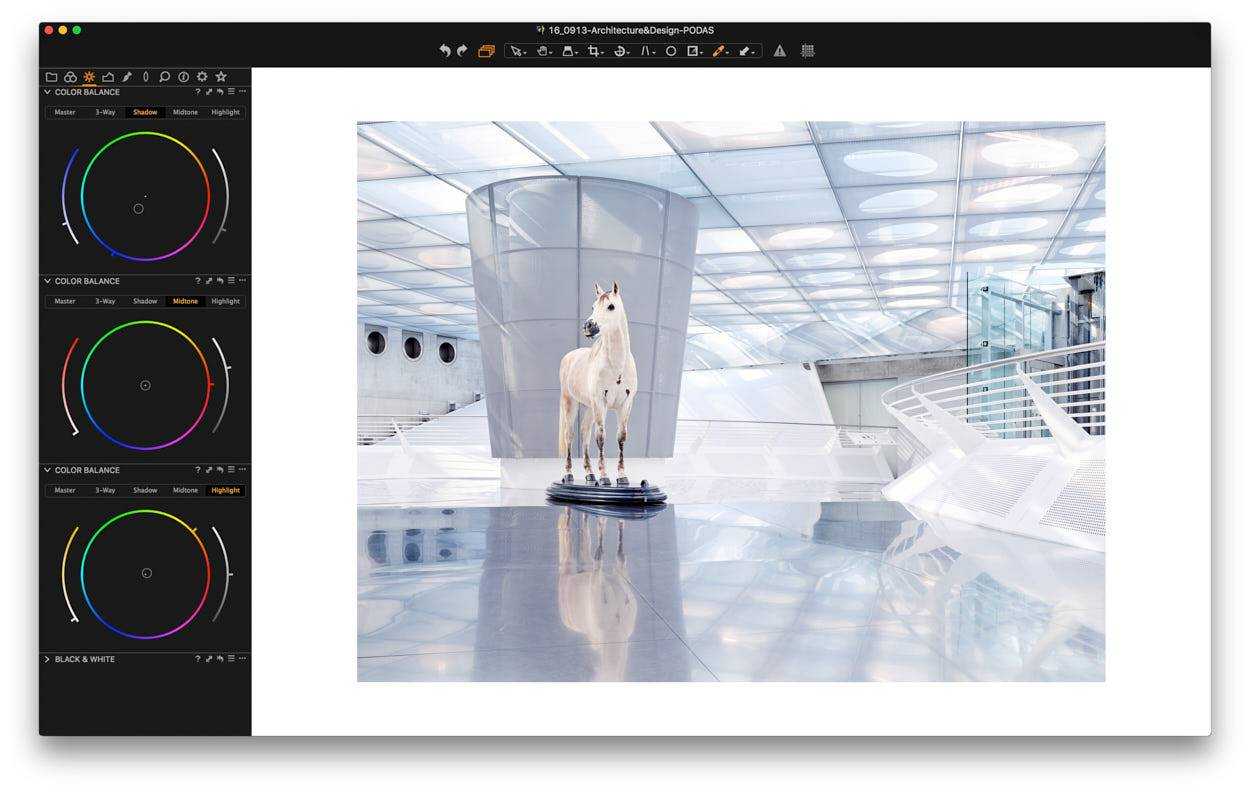
Task: Toggle the grid overlay icon
Action: coord(808,51)
